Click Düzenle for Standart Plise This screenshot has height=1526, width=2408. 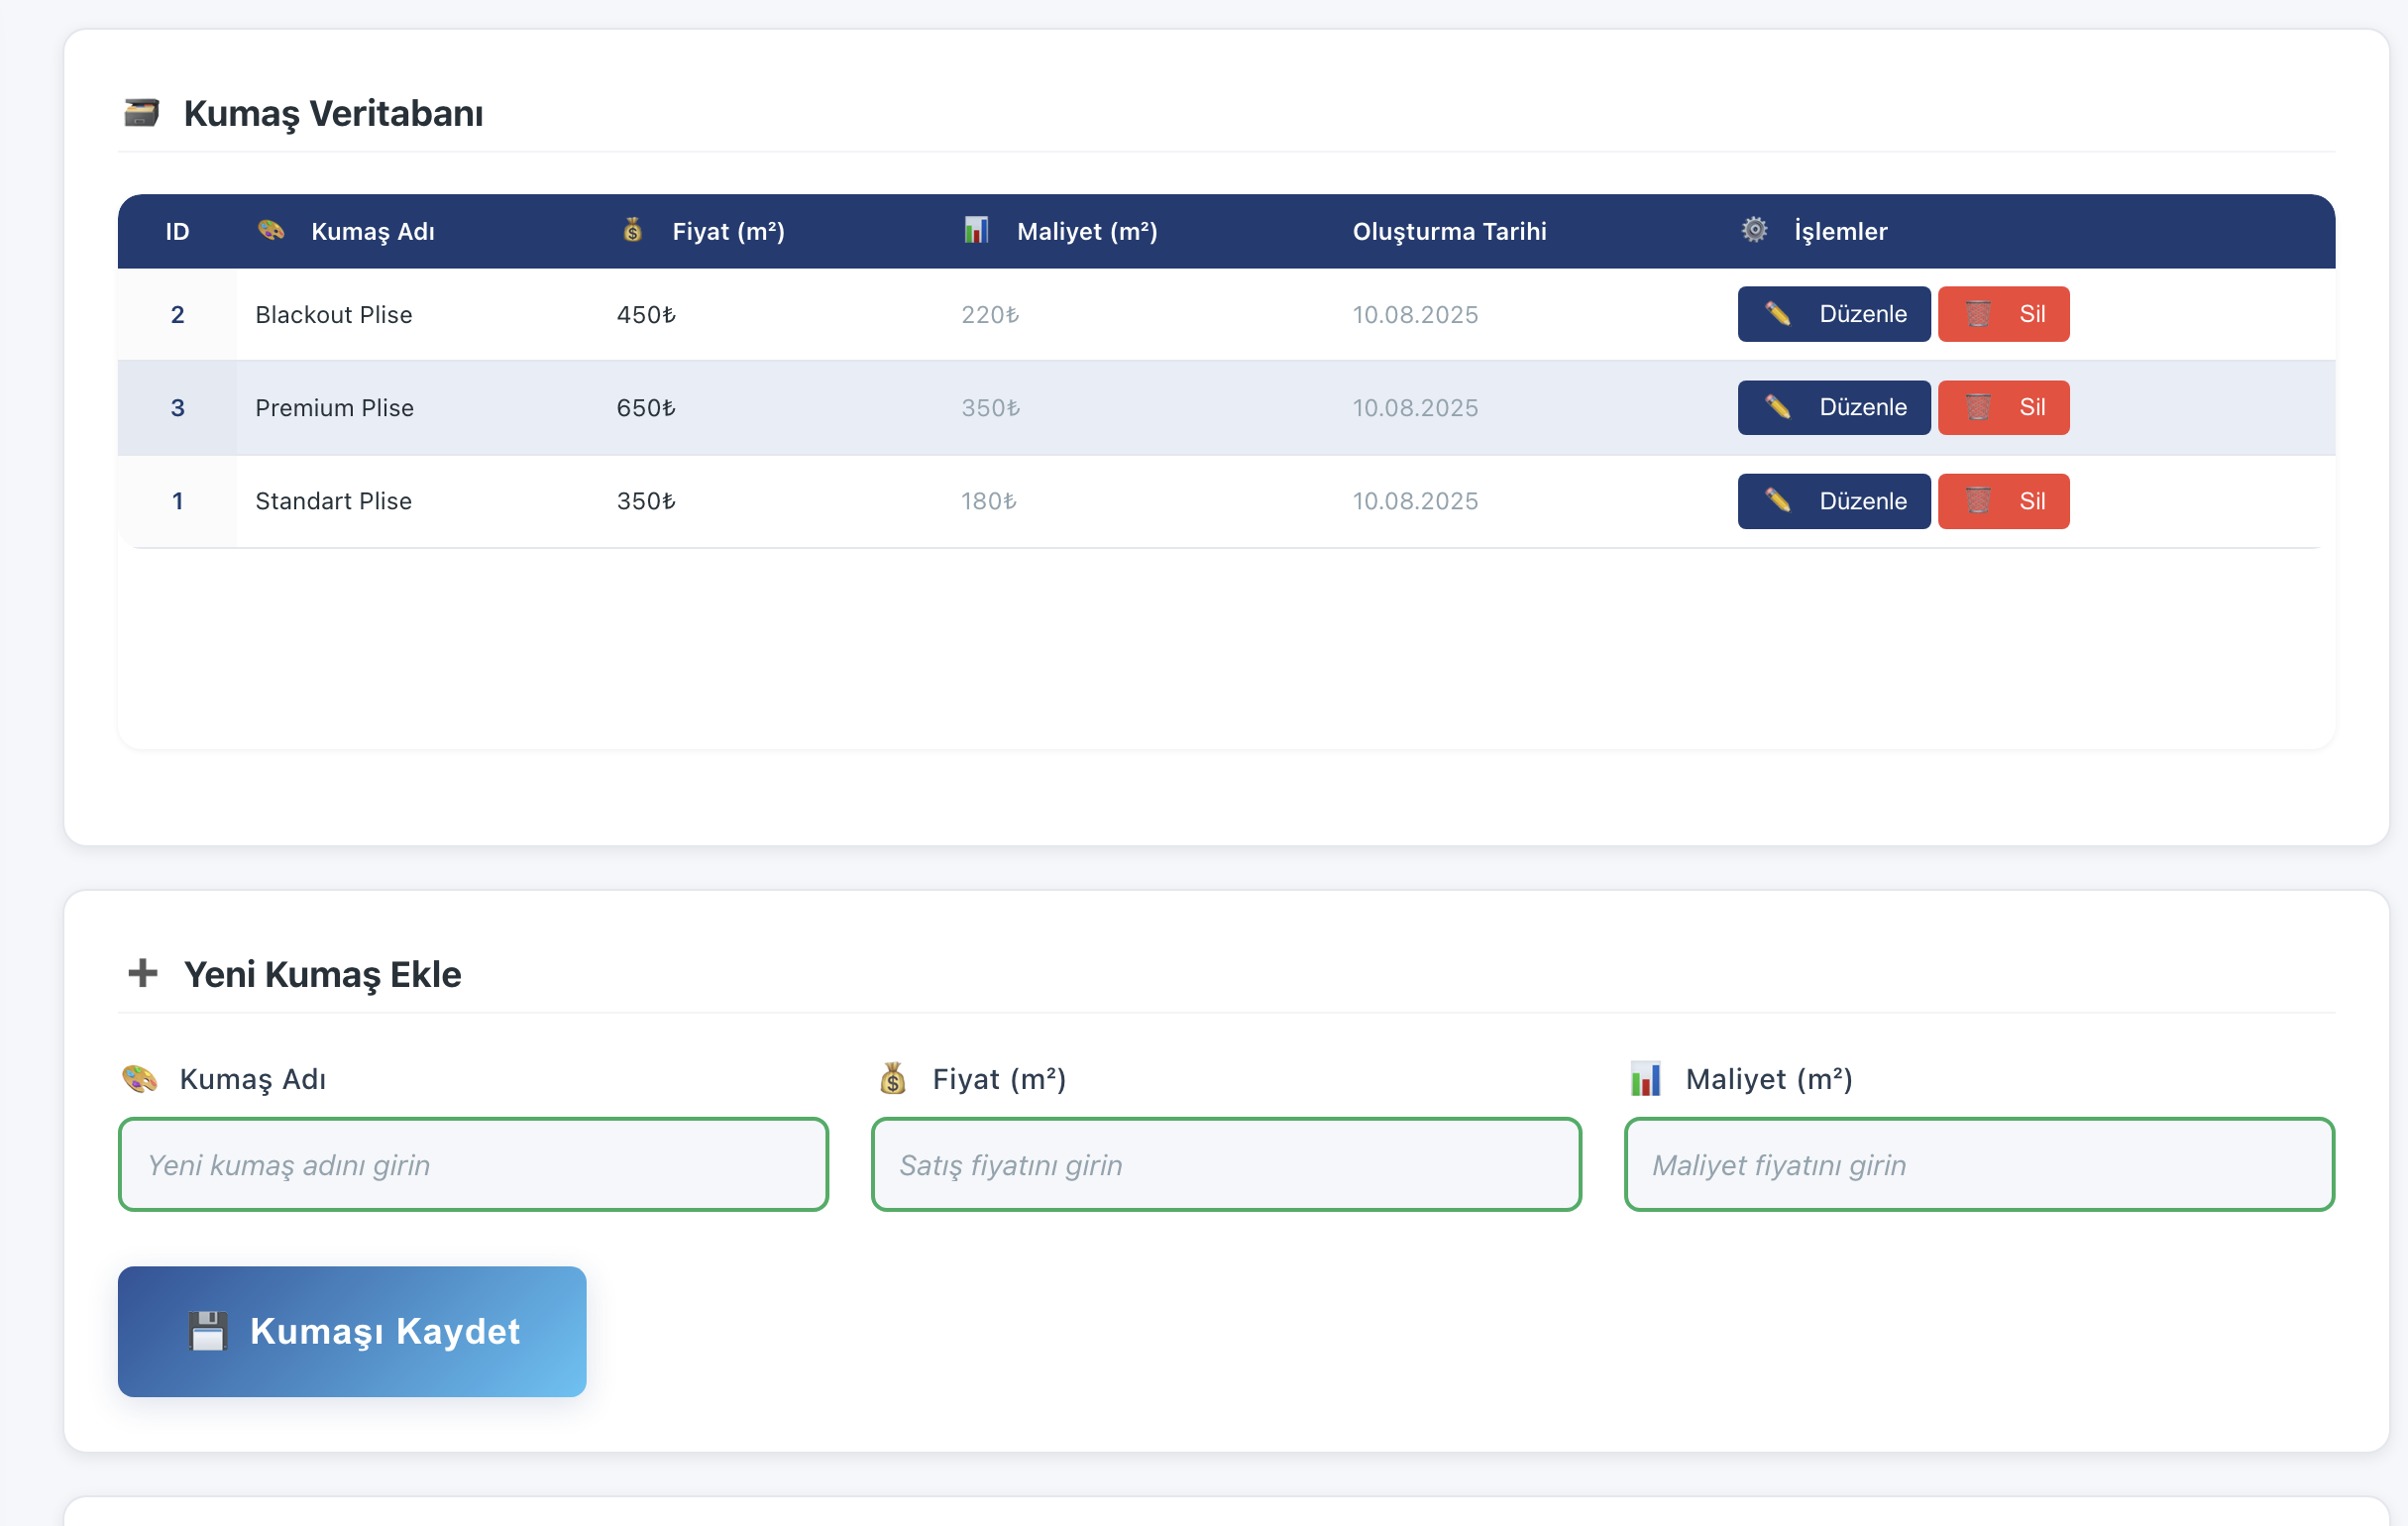pos(1833,501)
